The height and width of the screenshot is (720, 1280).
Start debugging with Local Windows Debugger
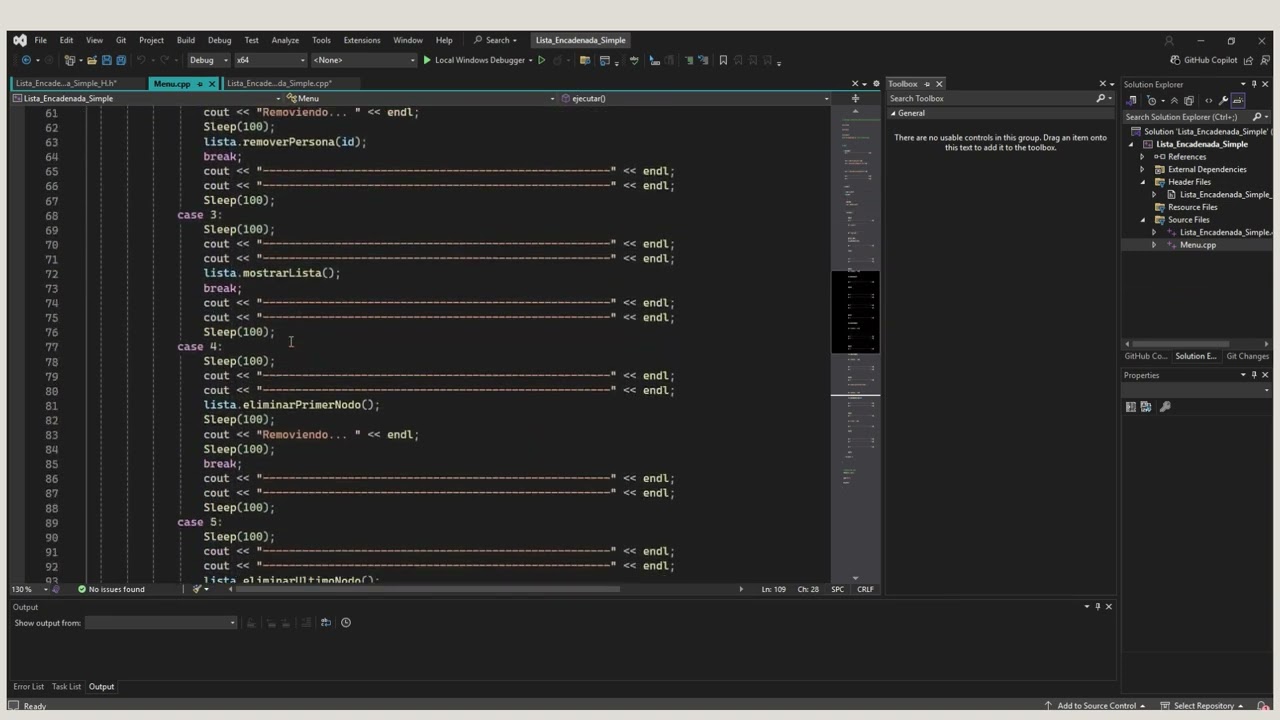(474, 60)
